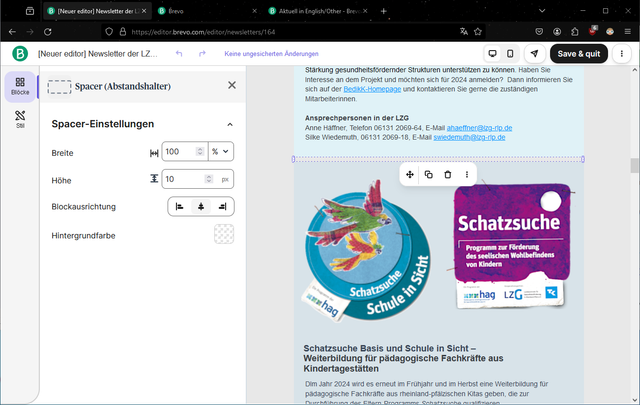Viewport: 640px width, 405px height.
Task: Reload the current page
Action: click(x=48, y=32)
